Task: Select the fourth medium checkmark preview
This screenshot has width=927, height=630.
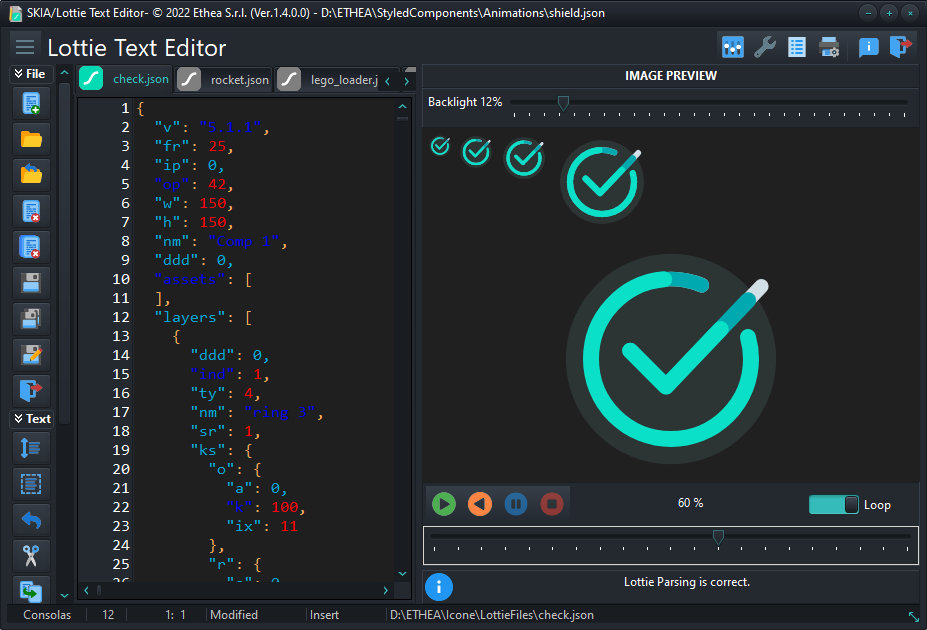Action: coord(602,181)
